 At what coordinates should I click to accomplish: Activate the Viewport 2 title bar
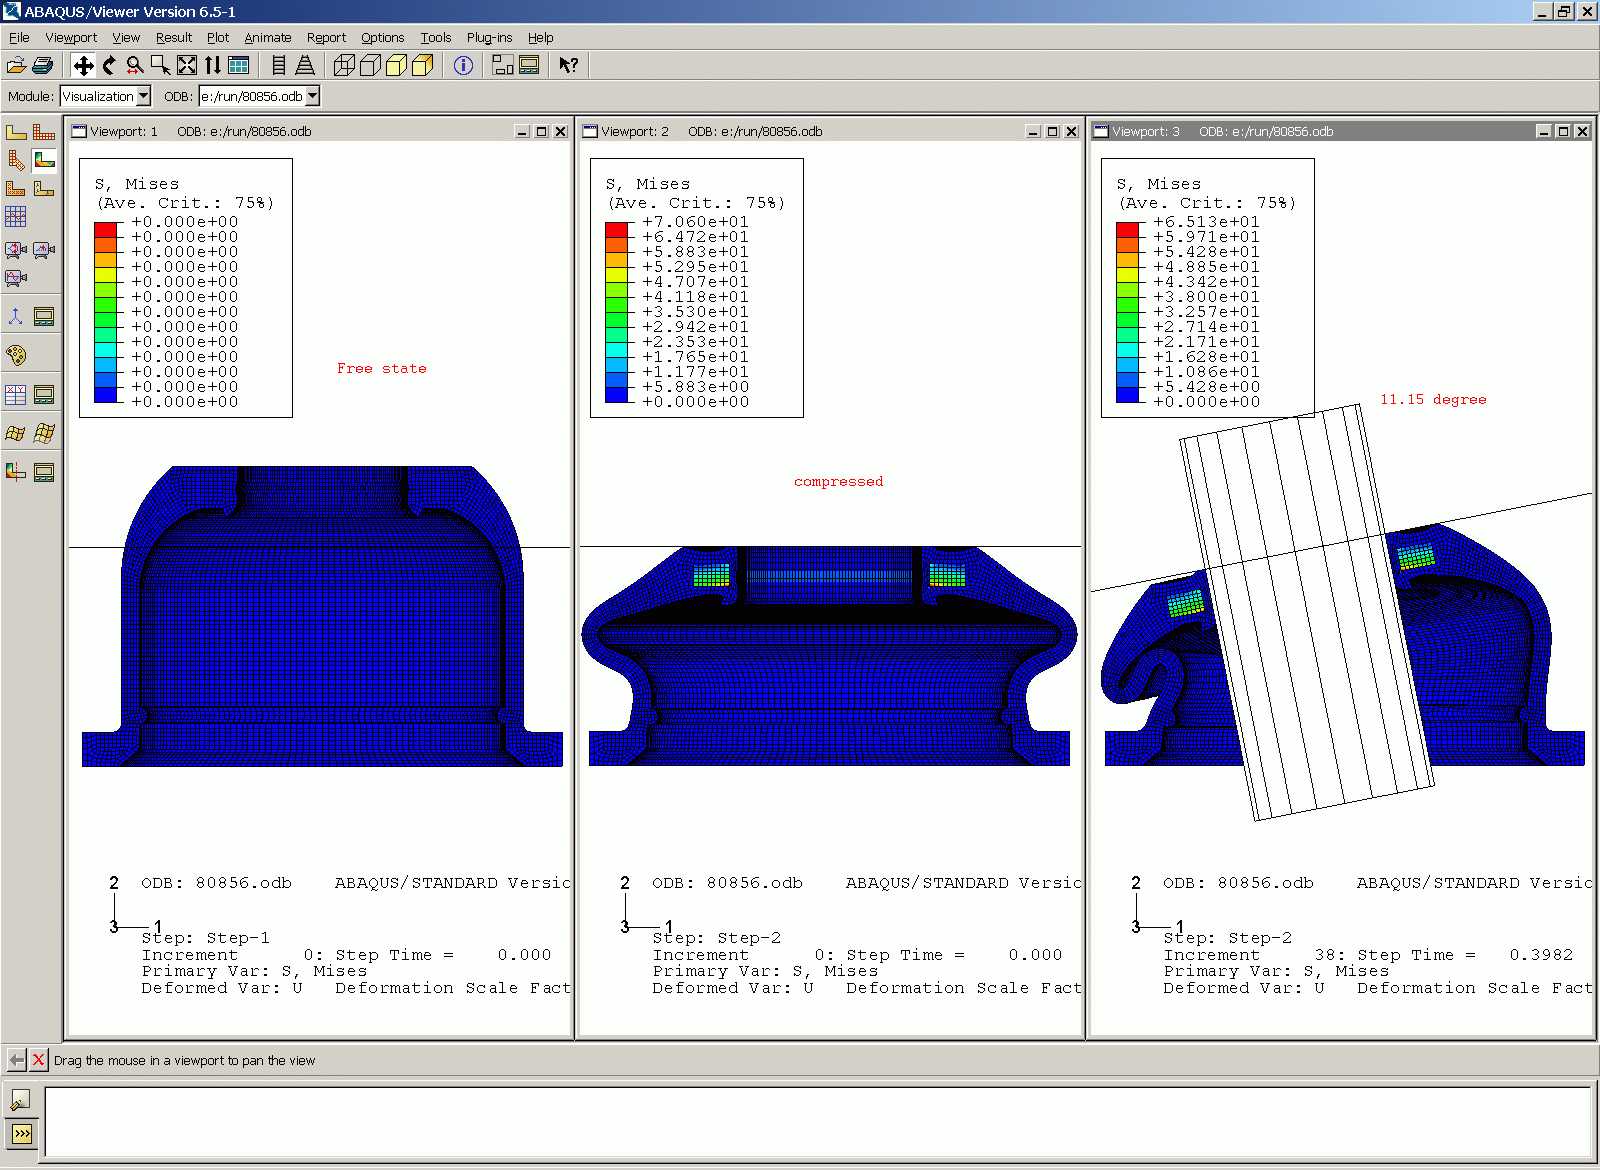point(830,132)
